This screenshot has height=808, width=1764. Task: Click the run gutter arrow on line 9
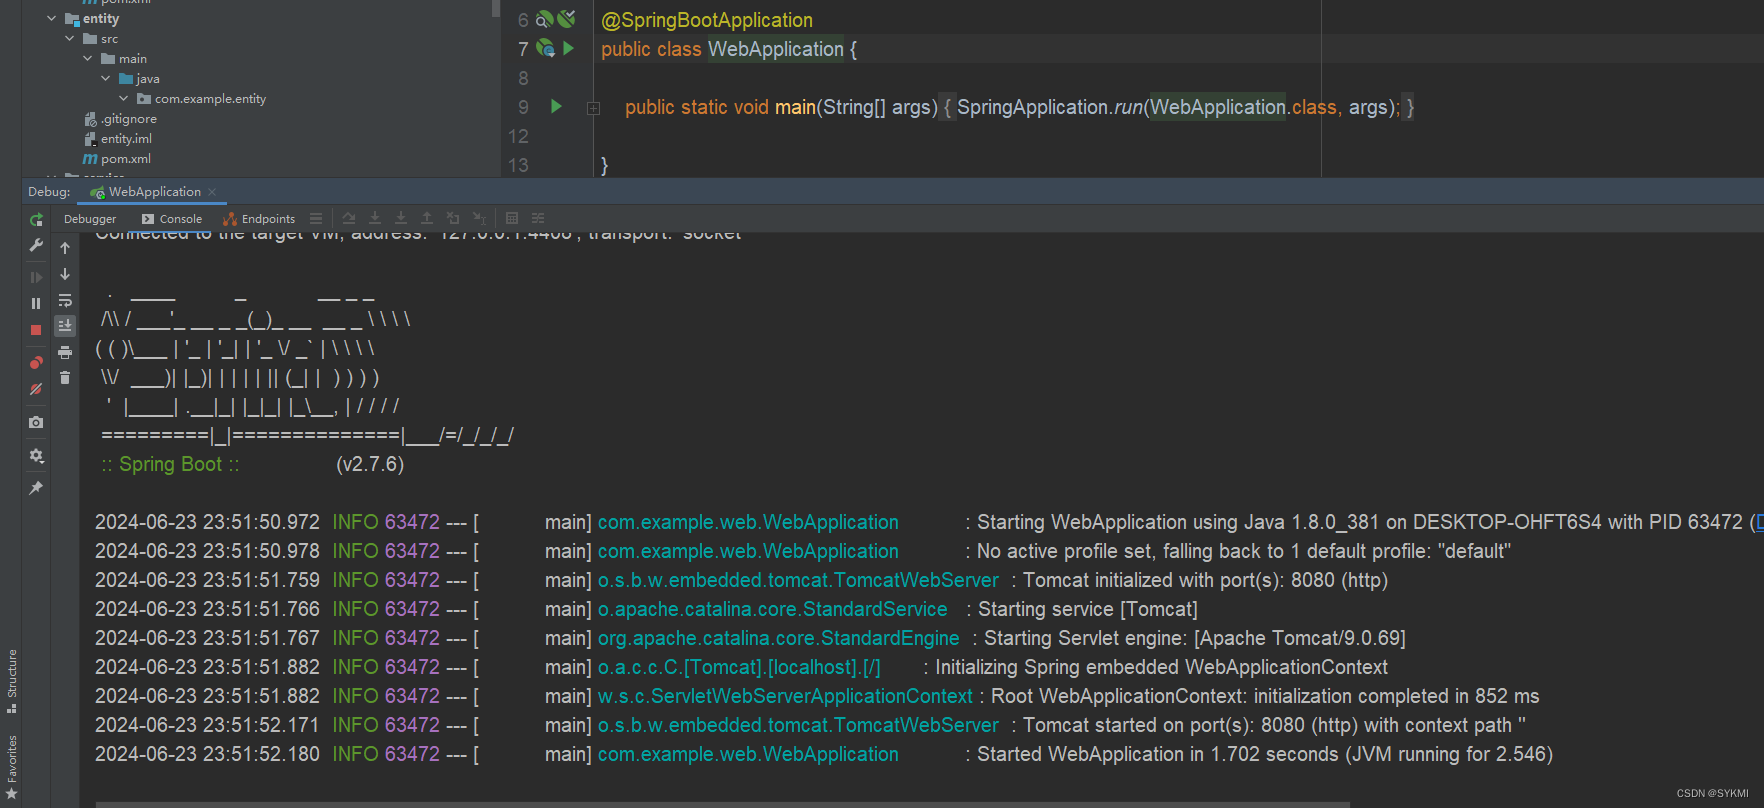557,106
